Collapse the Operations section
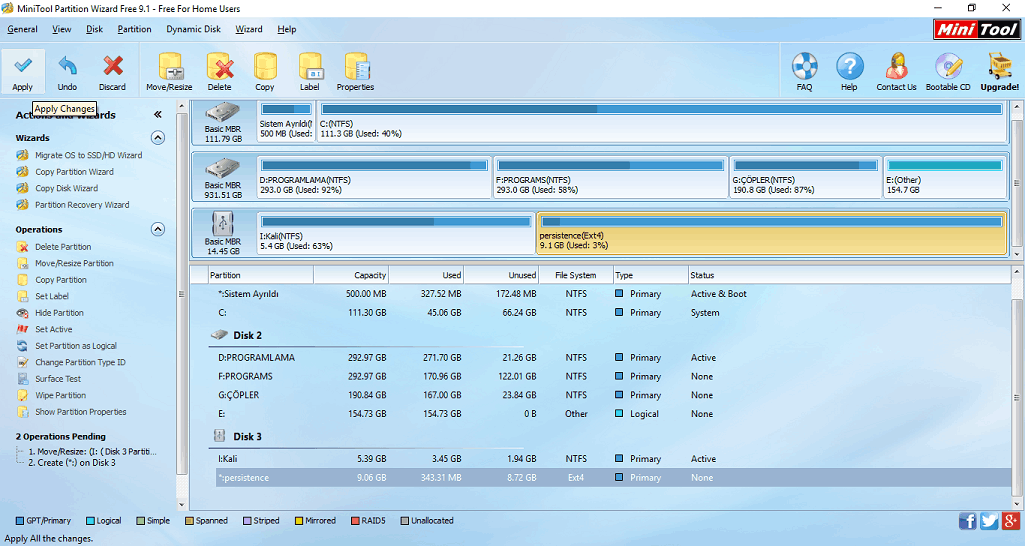 coord(158,230)
